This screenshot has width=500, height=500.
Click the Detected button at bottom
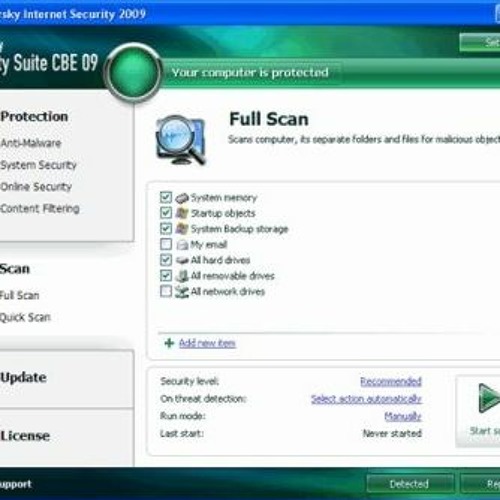tap(409, 484)
